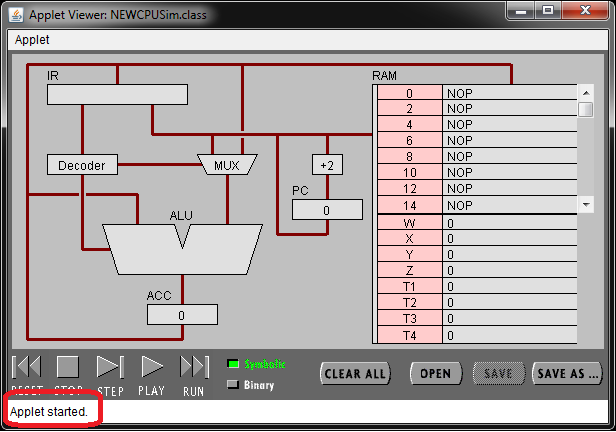The height and width of the screenshot is (432, 616).
Task: Click the Run fast-forward icon
Action: (x=194, y=366)
